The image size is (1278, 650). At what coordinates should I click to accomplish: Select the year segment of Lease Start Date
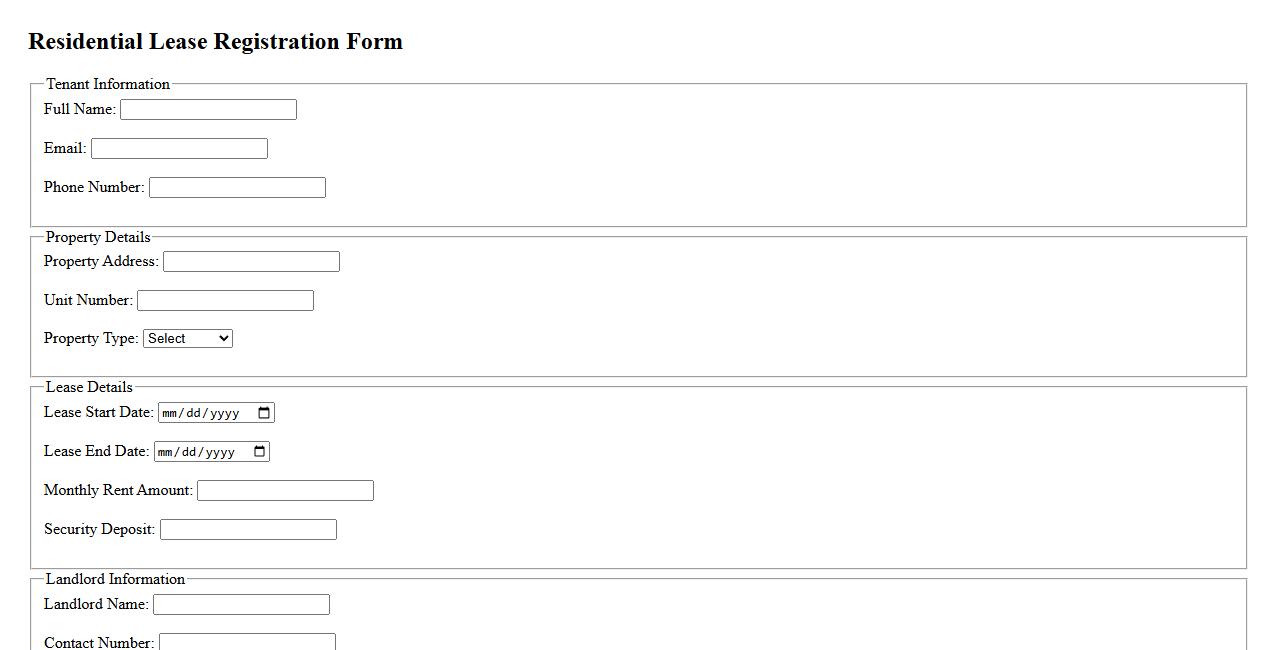pyautogui.click(x=224, y=414)
